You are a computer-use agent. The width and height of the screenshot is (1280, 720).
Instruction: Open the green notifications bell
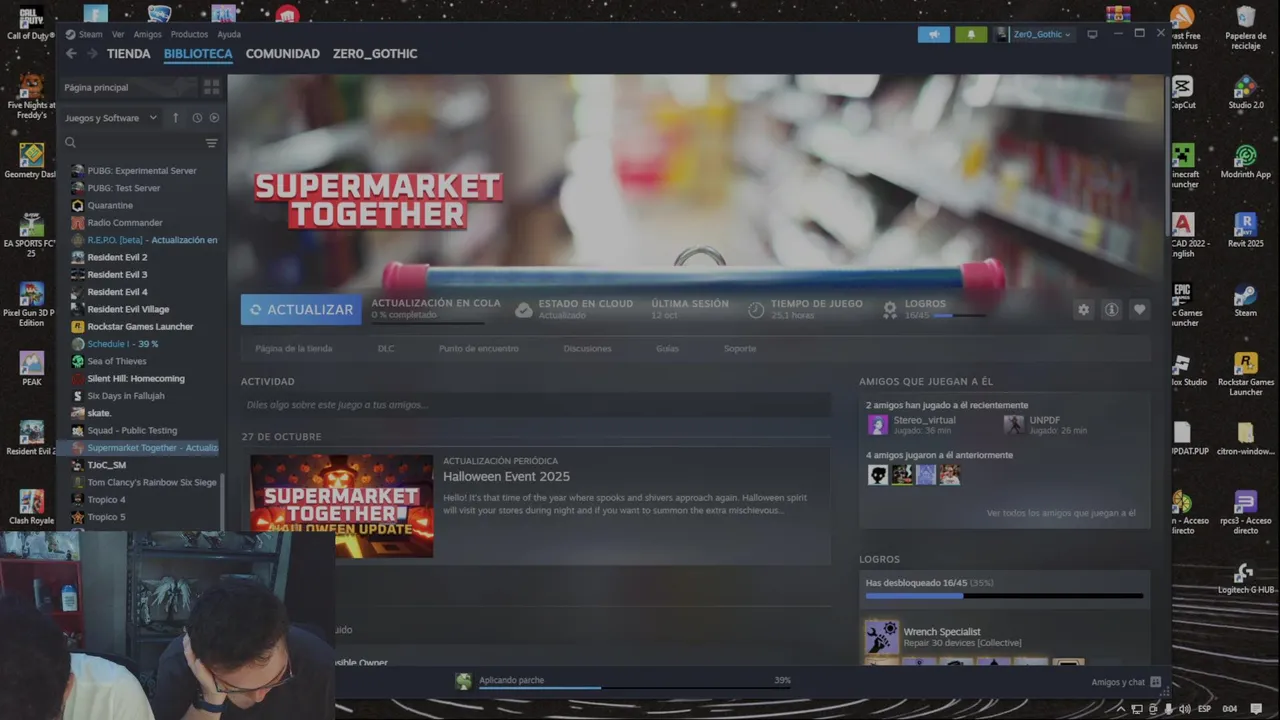(x=970, y=34)
